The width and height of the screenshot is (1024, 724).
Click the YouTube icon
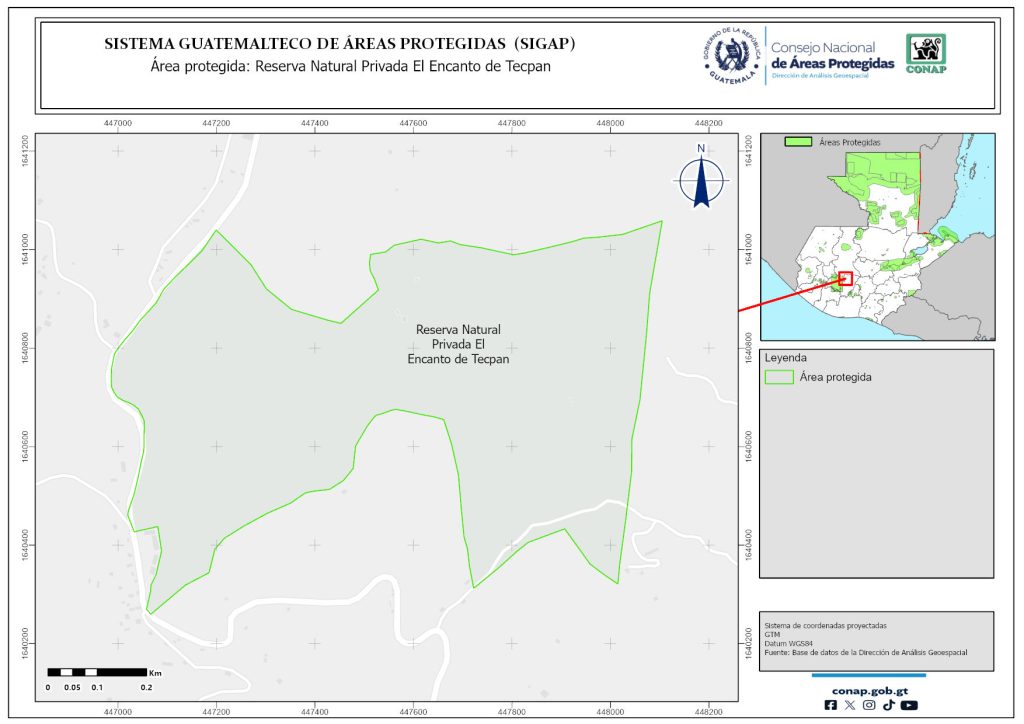tap(908, 705)
